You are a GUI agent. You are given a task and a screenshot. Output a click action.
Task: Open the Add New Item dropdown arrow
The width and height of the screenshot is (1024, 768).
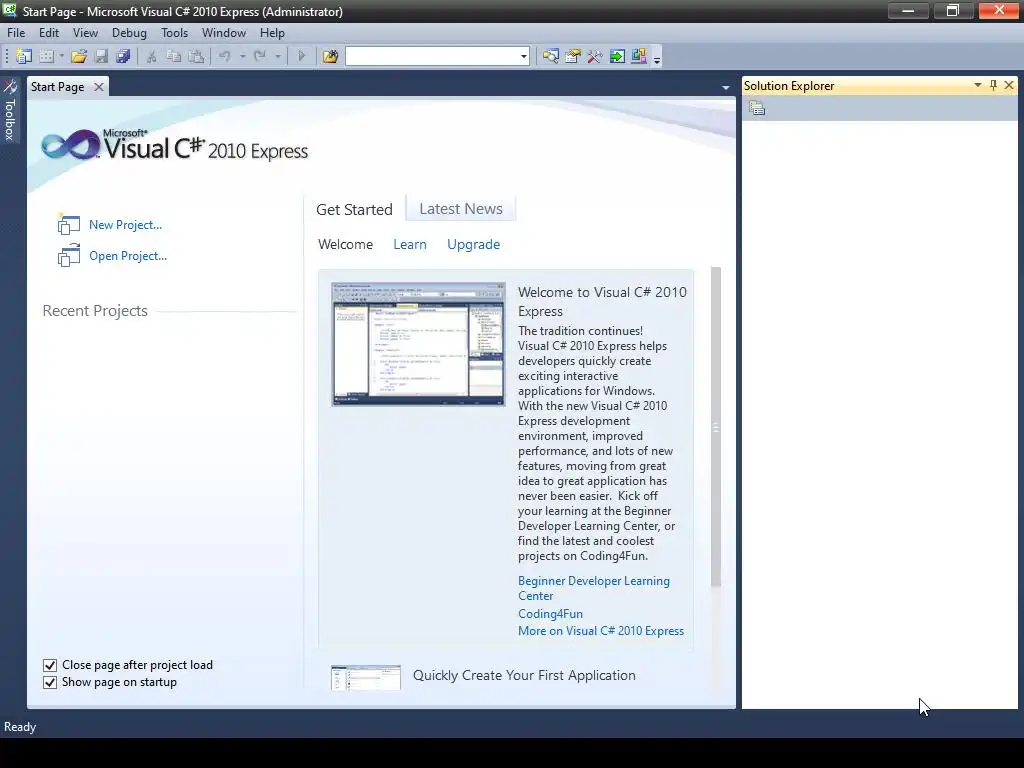pos(61,57)
